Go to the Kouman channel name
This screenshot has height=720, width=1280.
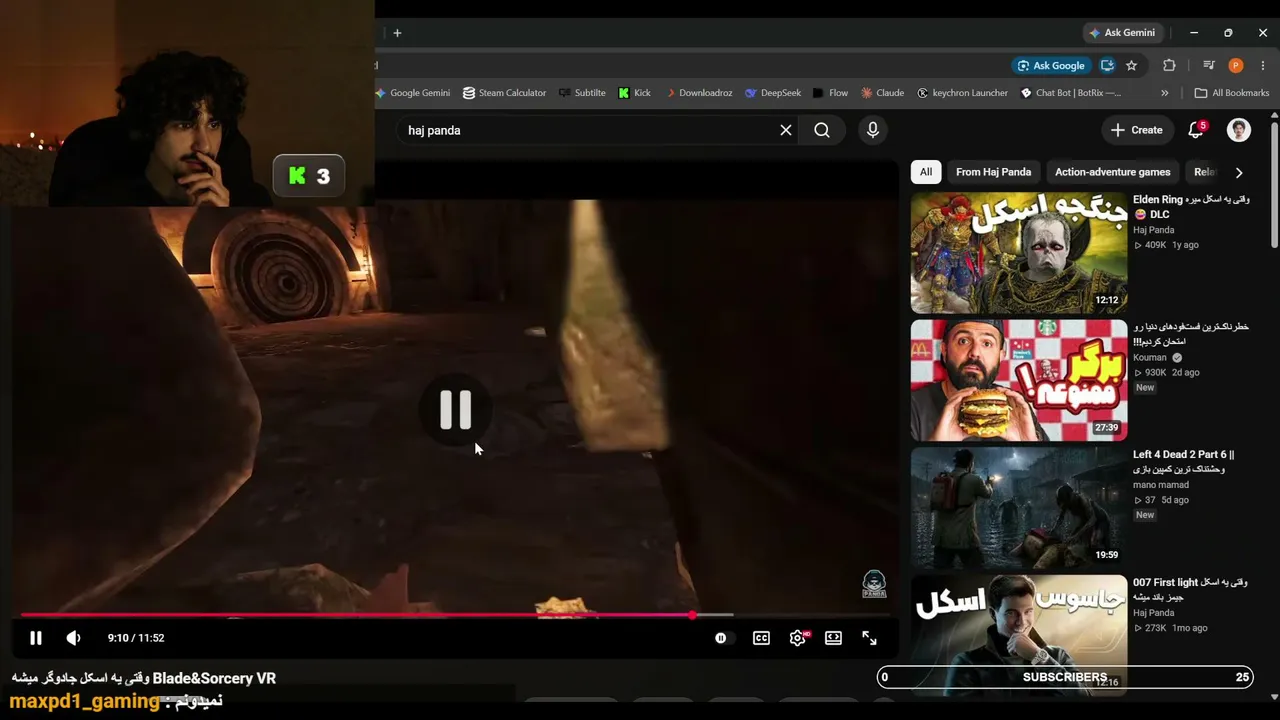point(1150,357)
